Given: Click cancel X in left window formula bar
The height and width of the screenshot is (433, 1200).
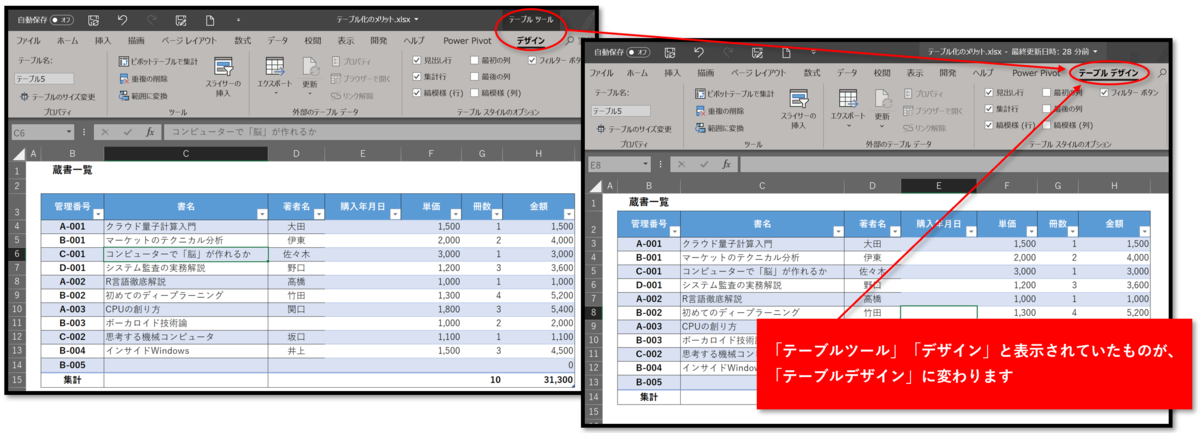Looking at the screenshot, I should [x=107, y=131].
